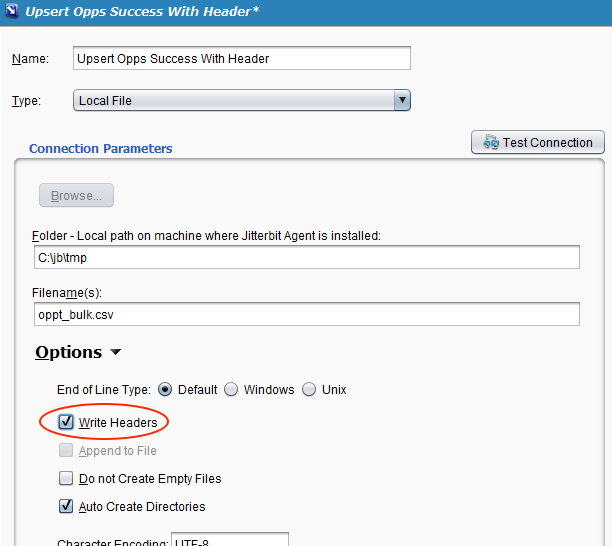The width and height of the screenshot is (612, 546).
Task: Uncheck Auto Create Directories
Action: 67,507
